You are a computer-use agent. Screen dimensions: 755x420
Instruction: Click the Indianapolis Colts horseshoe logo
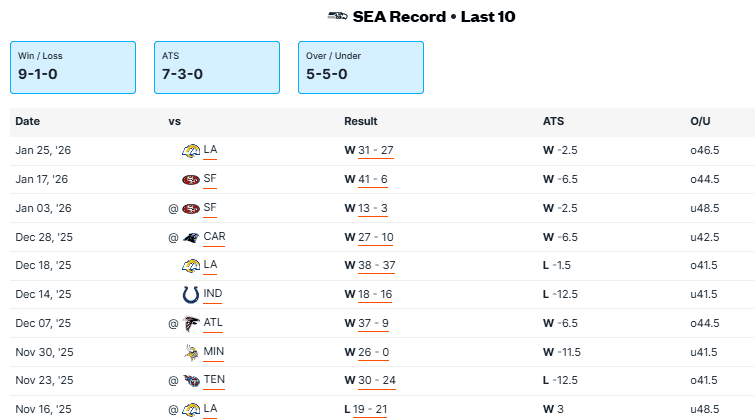tap(190, 295)
